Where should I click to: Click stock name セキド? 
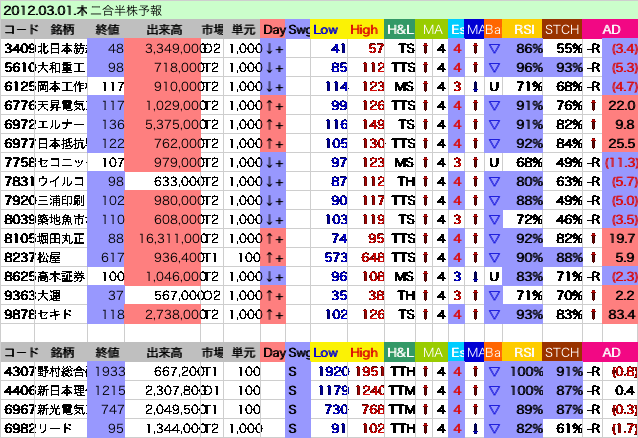(55, 315)
